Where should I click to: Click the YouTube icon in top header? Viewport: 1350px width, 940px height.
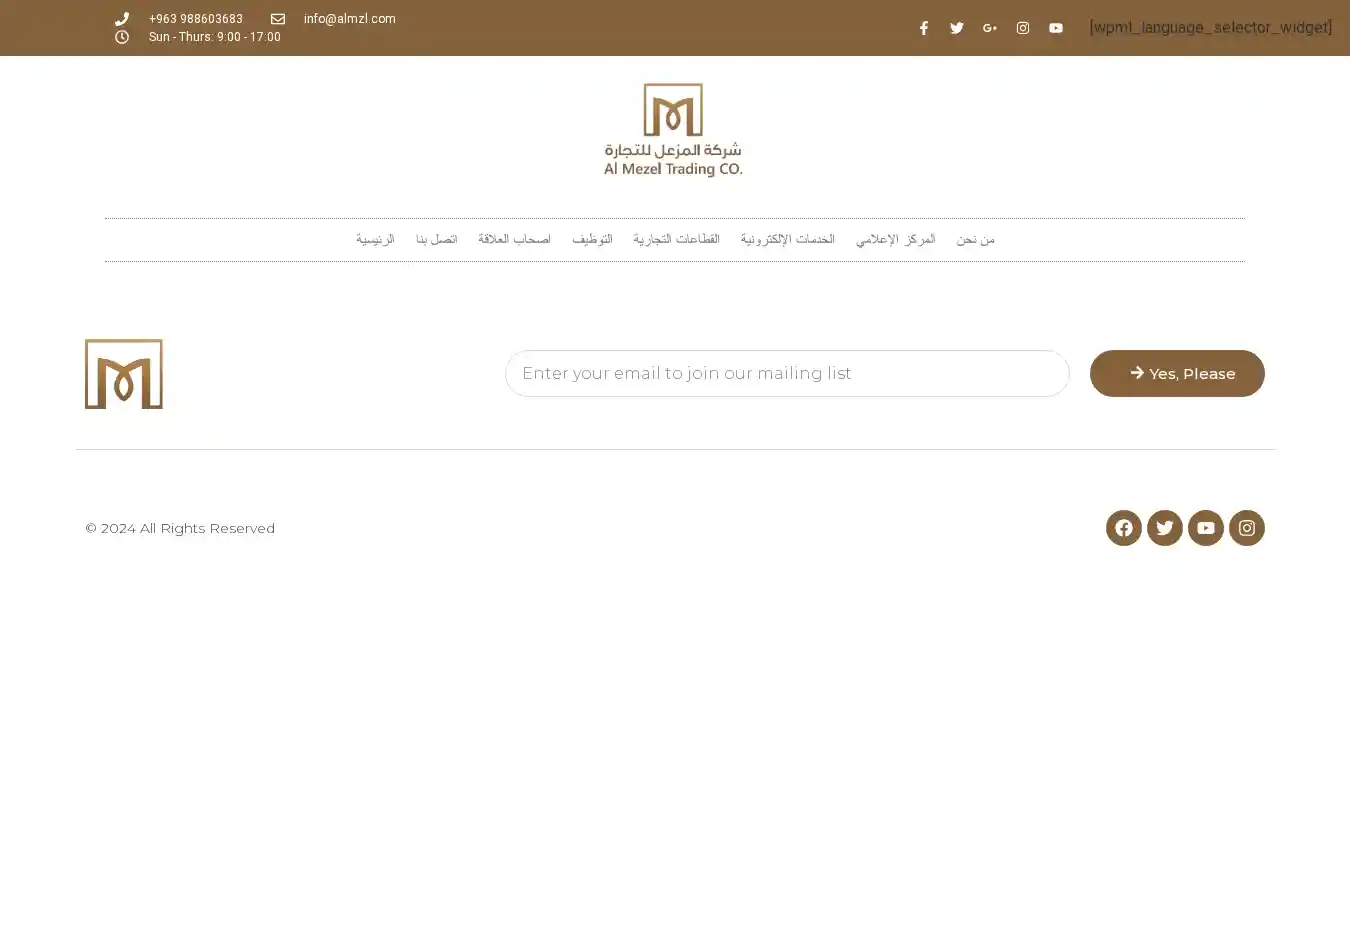click(1055, 28)
